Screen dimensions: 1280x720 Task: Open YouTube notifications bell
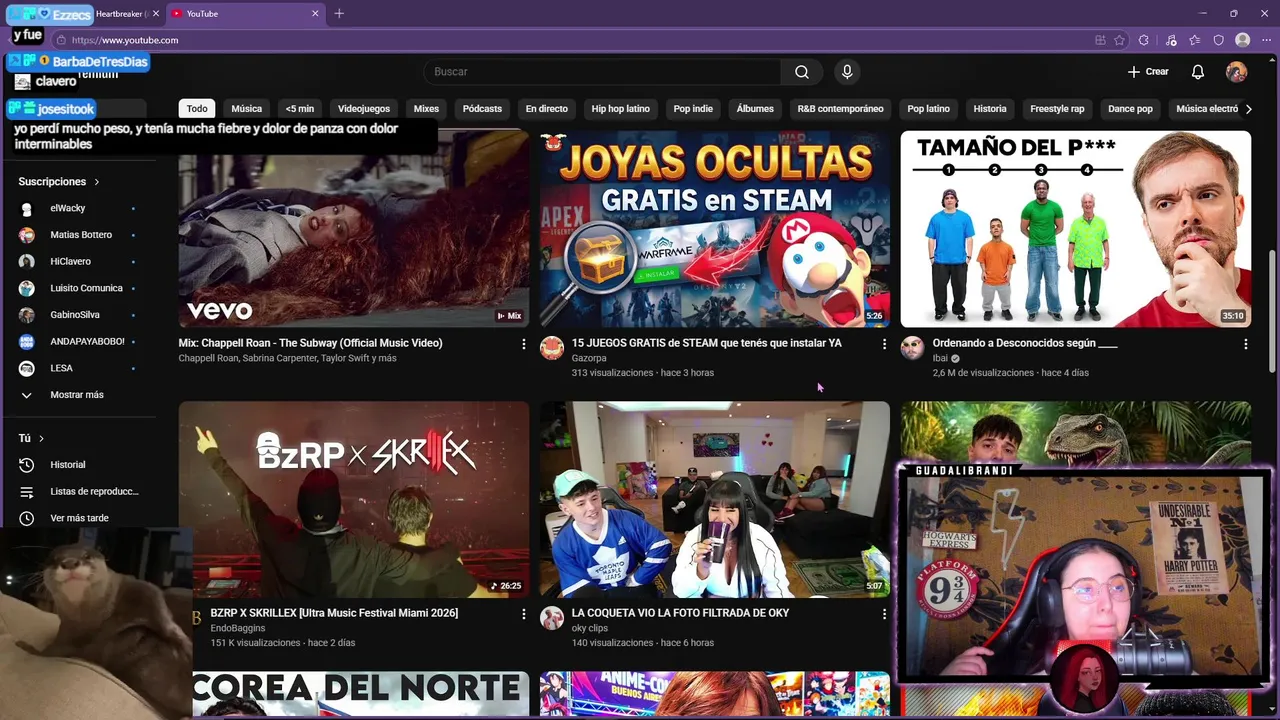(x=1198, y=72)
